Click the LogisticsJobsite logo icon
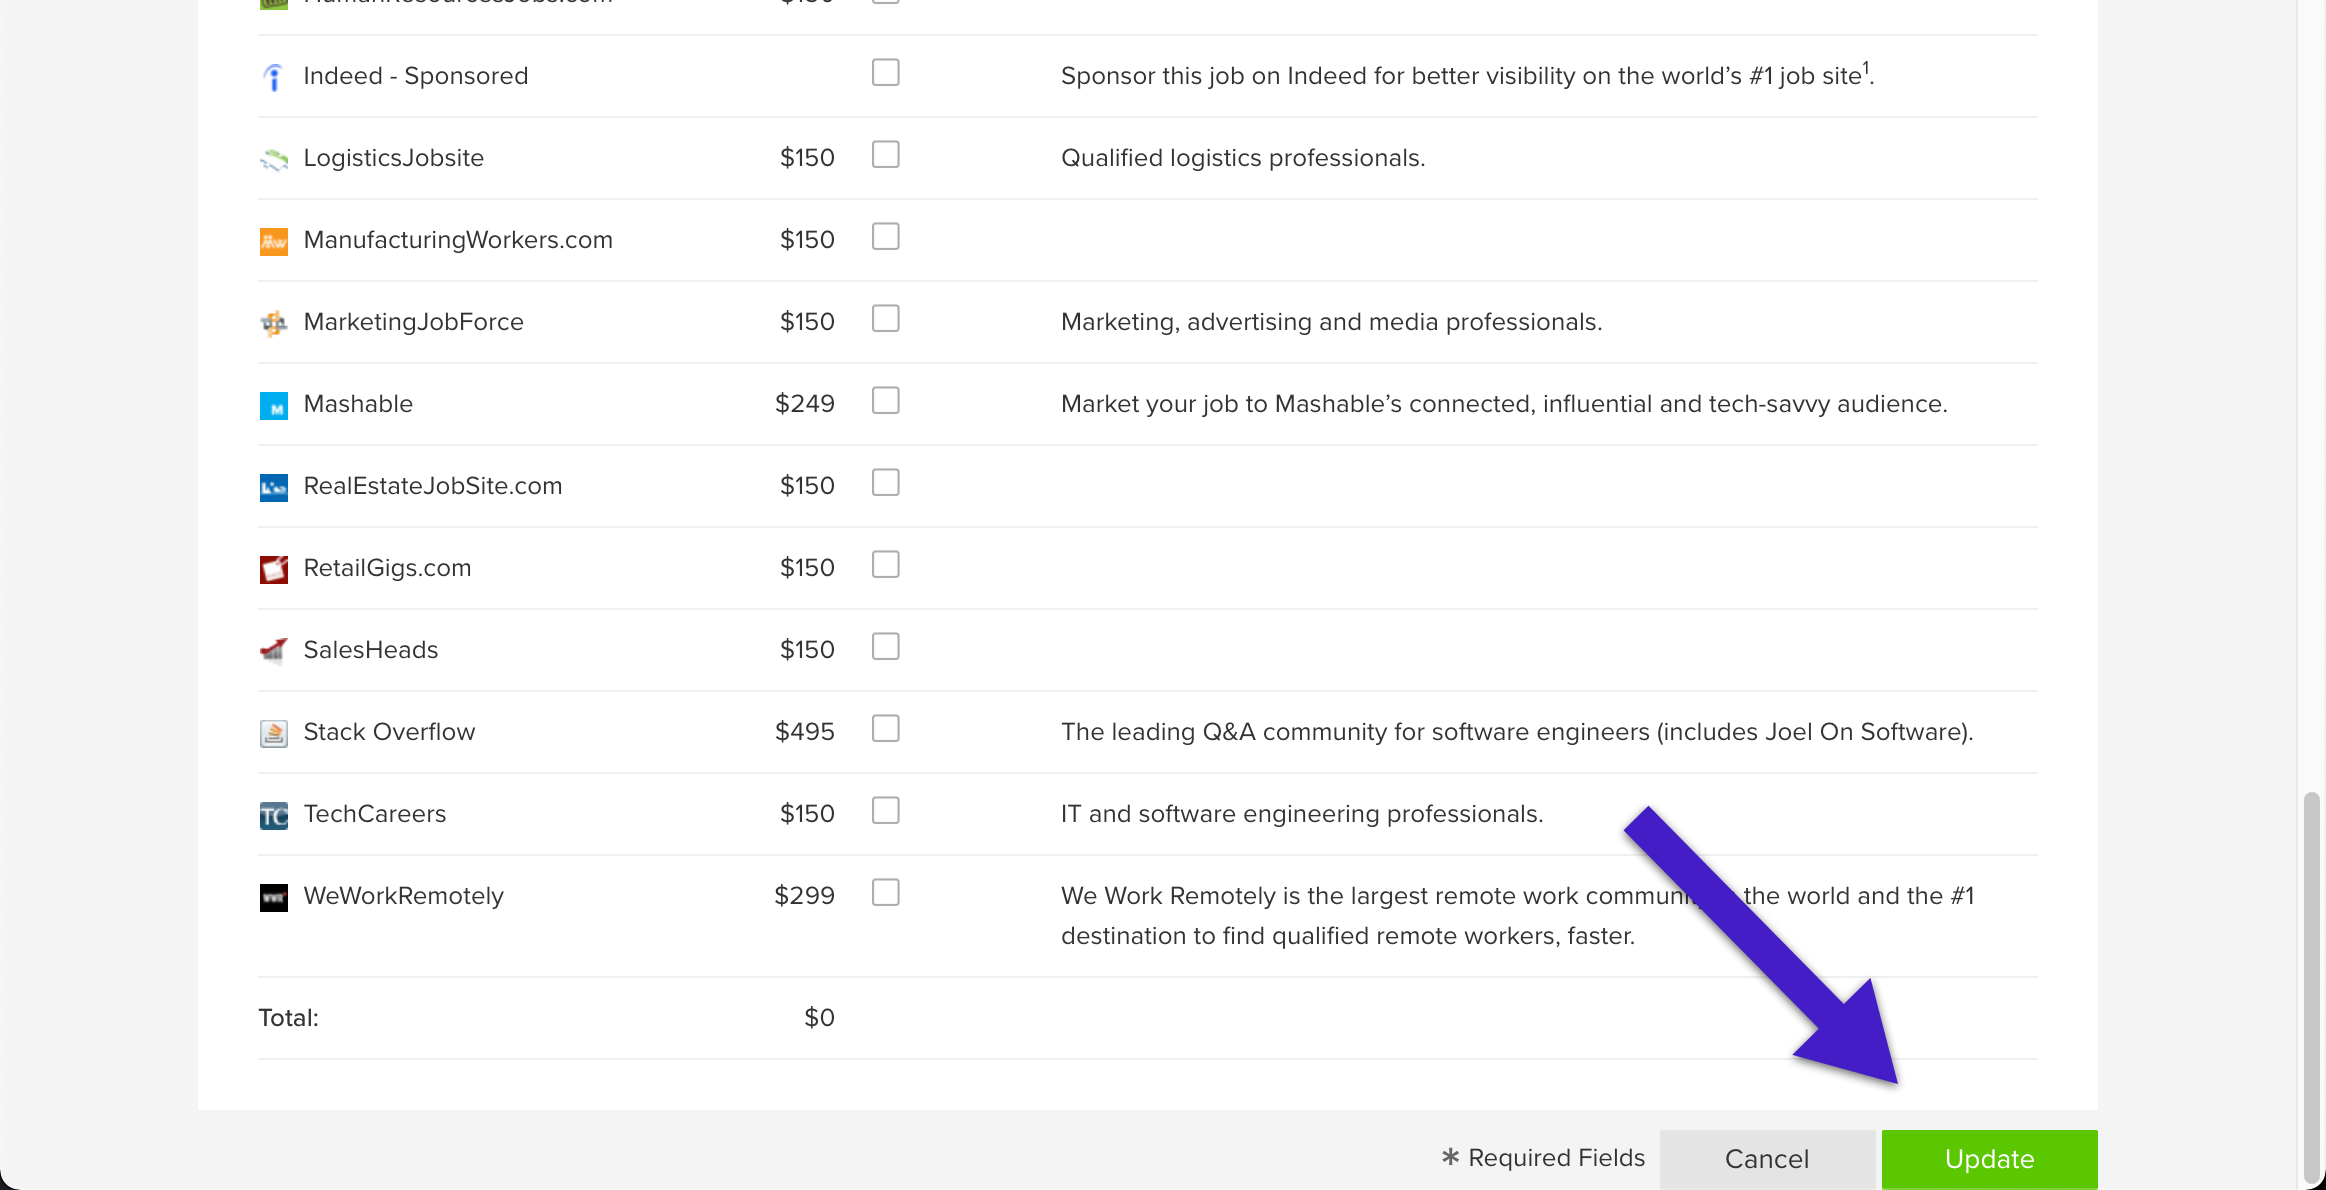Viewport: 2326px width, 1190px height. [x=273, y=159]
